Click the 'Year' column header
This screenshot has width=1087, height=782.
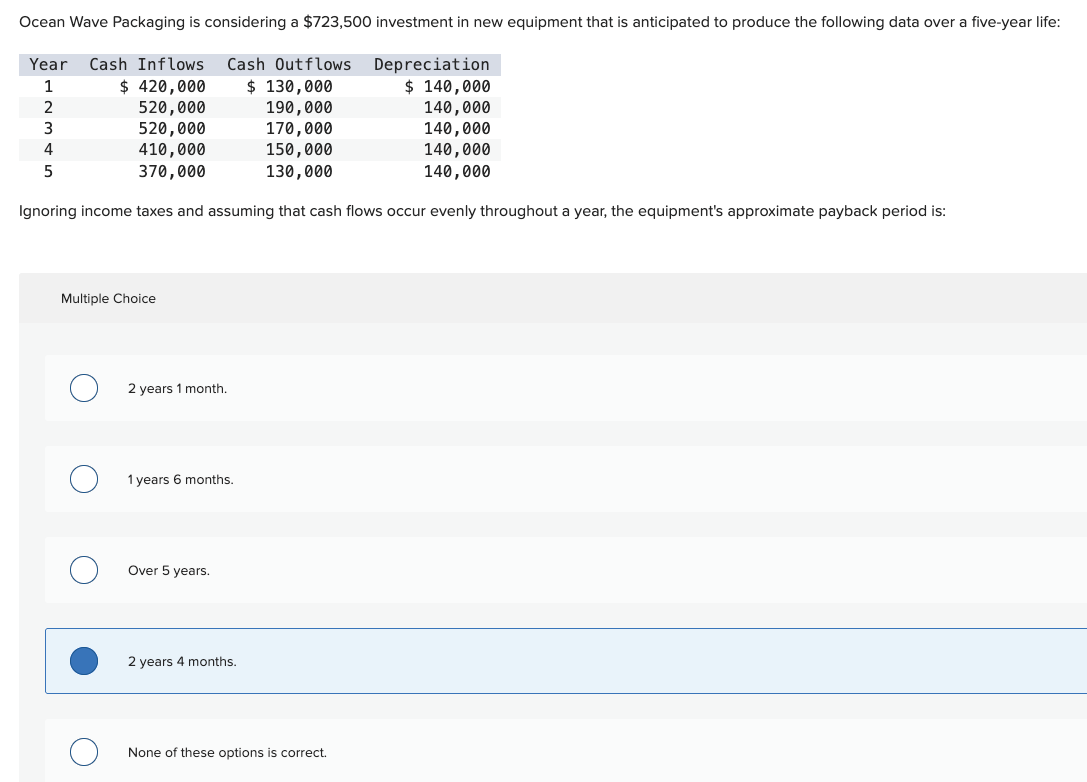click(x=49, y=64)
